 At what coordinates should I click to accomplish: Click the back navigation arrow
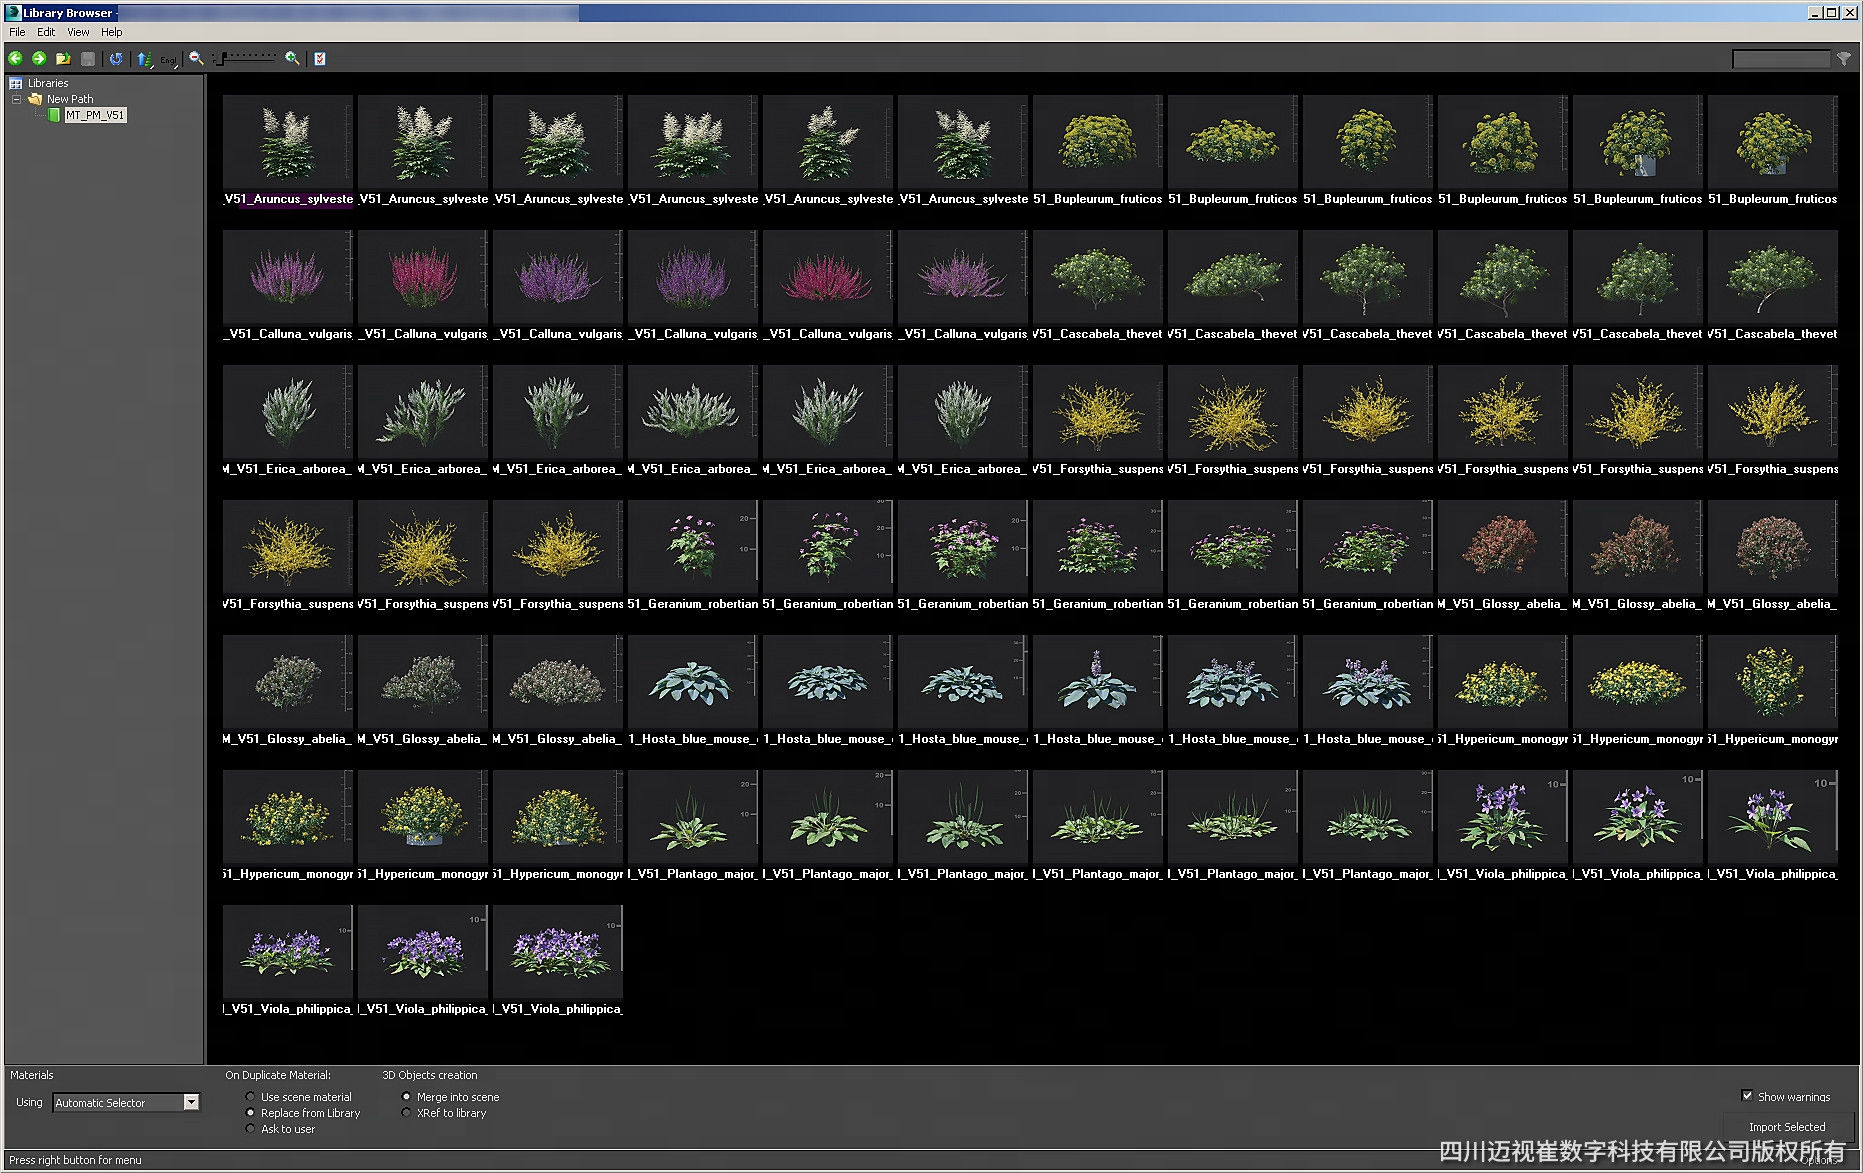coord(15,59)
